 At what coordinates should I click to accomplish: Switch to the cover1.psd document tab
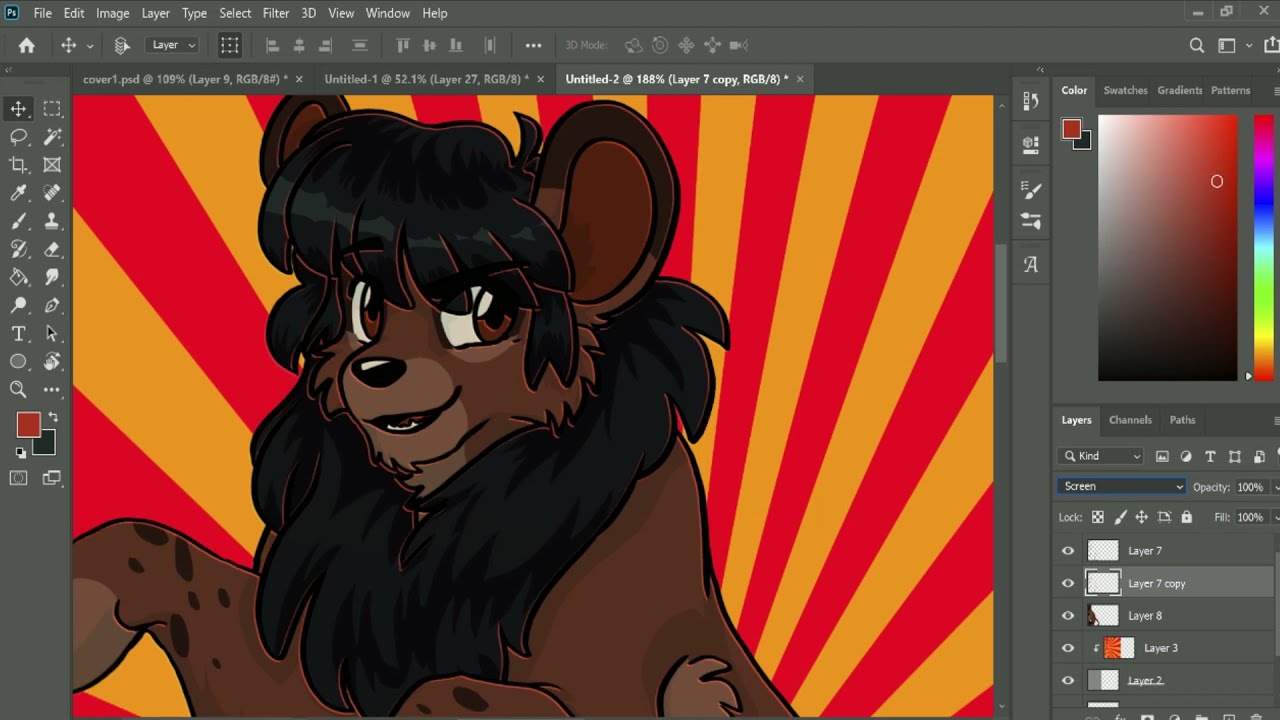click(x=184, y=79)
